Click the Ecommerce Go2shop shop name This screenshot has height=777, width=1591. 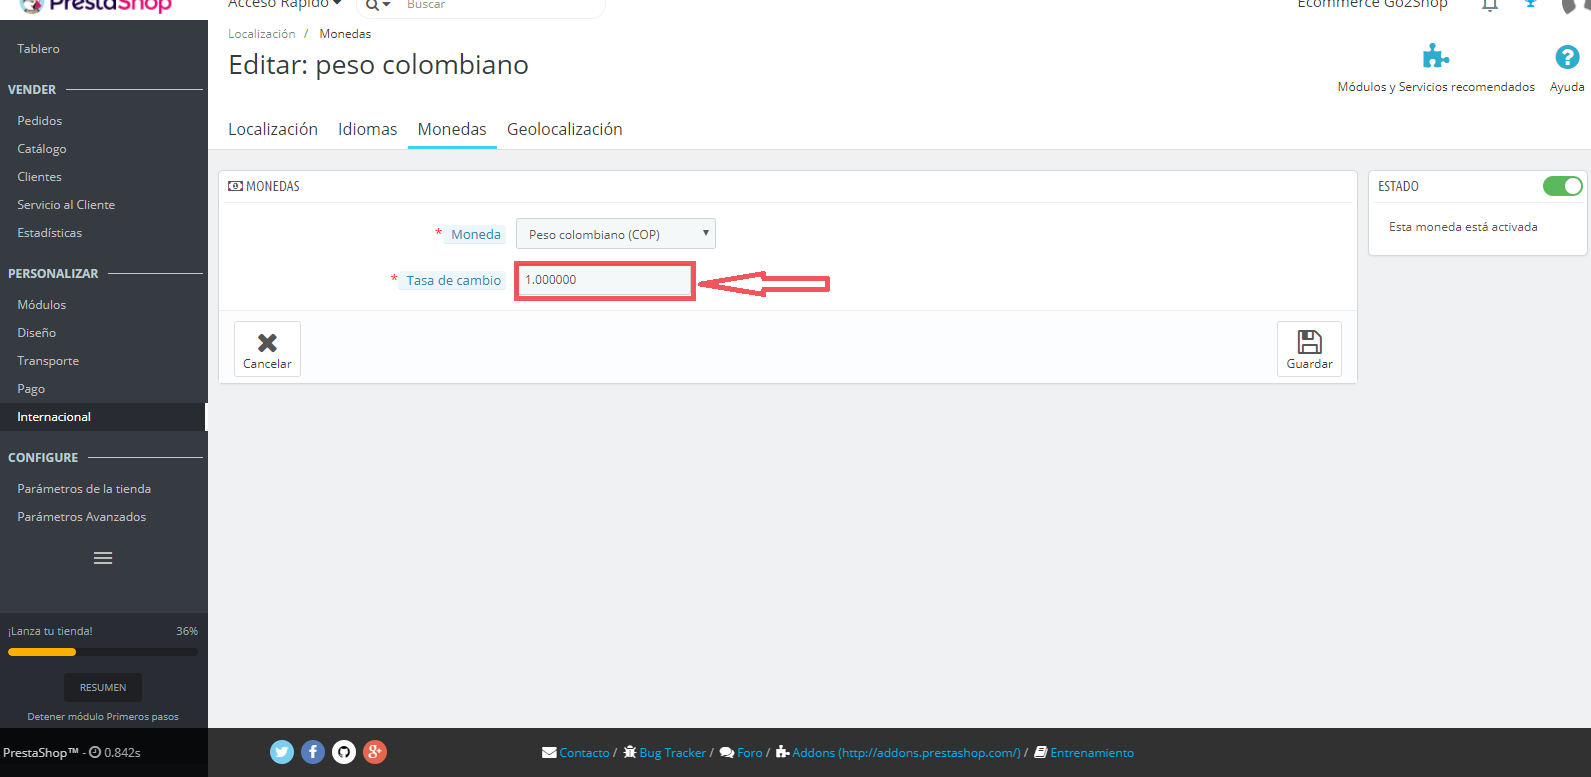coord(1372,5)
